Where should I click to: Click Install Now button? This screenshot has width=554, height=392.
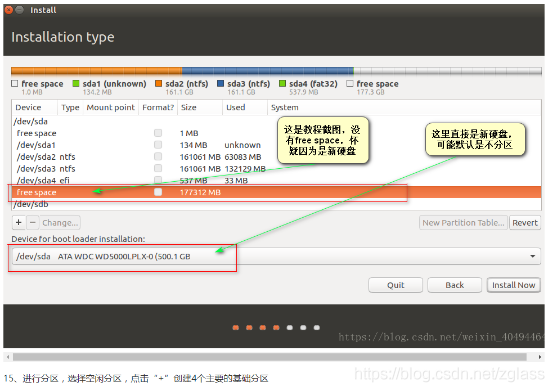(514, 285)
